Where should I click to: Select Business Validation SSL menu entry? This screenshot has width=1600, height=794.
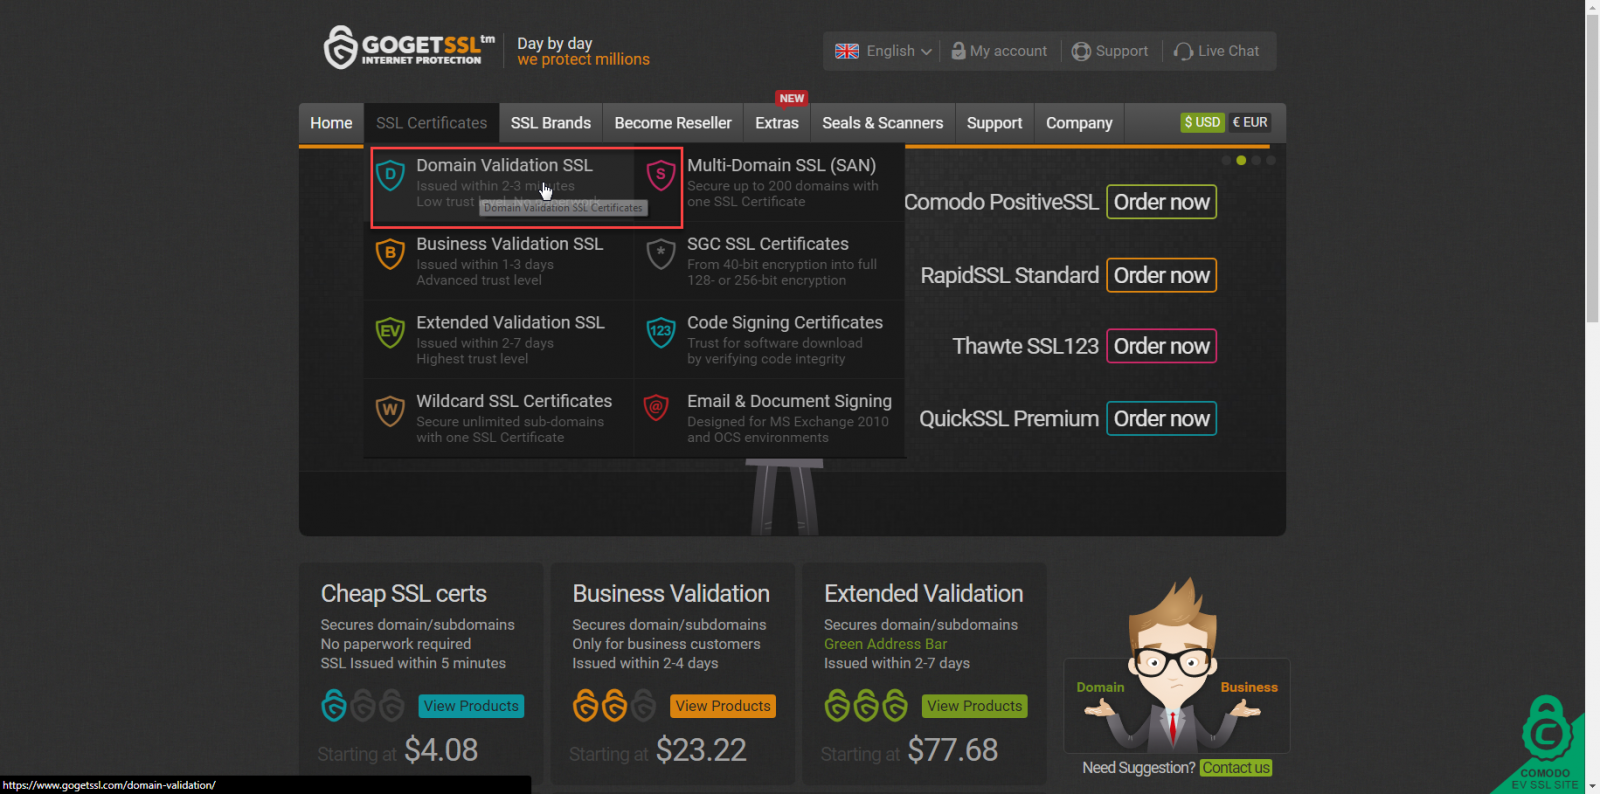coord(499,261)
